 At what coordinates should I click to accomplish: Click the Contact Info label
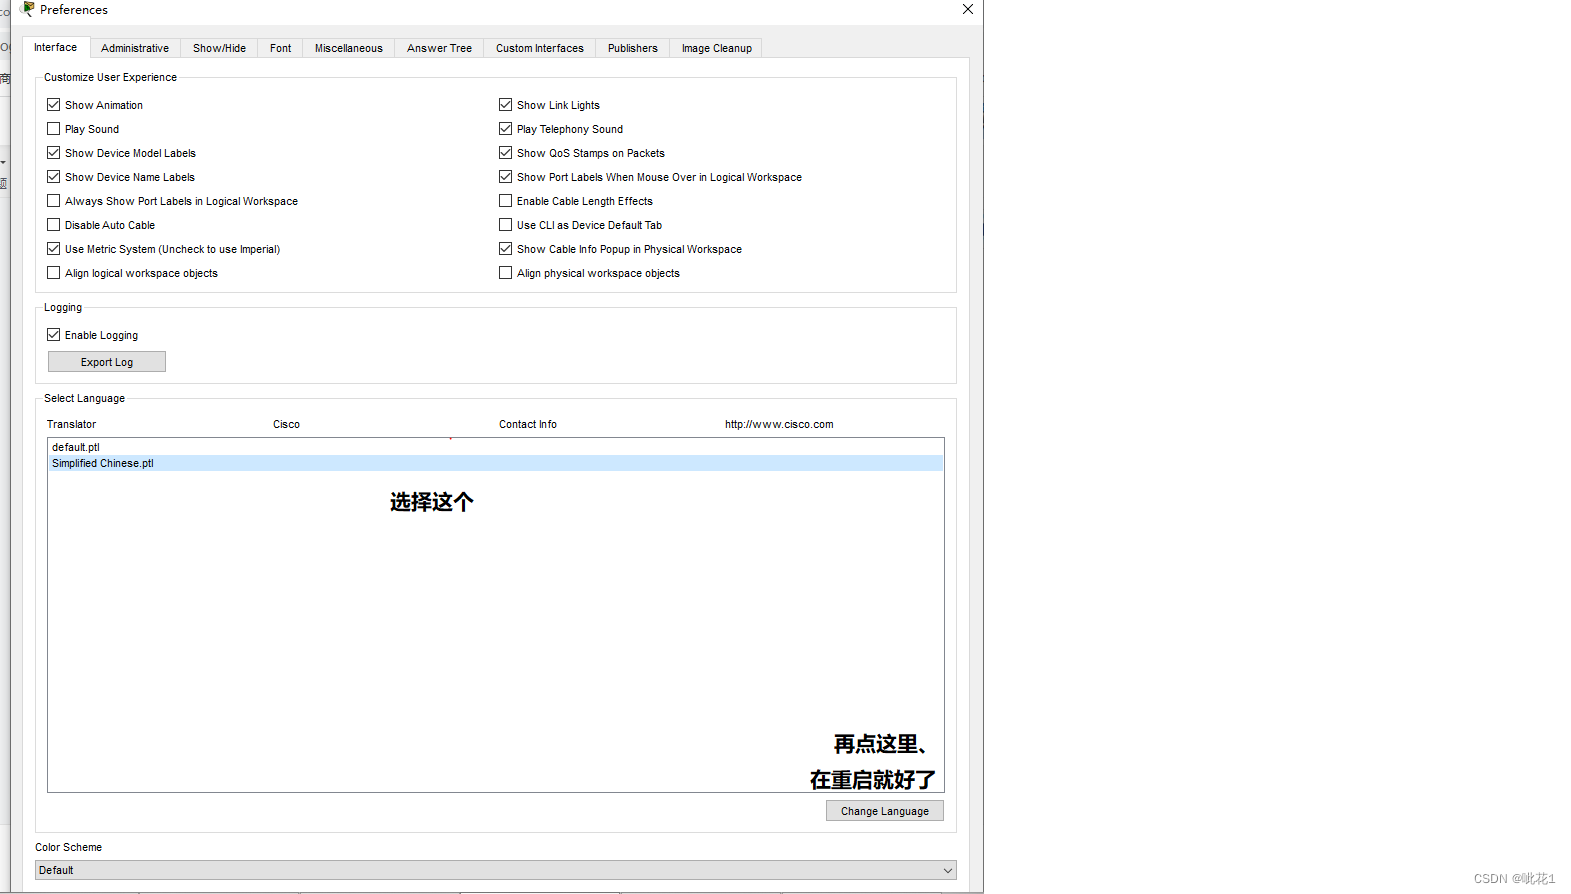click(x=528, y=424)
